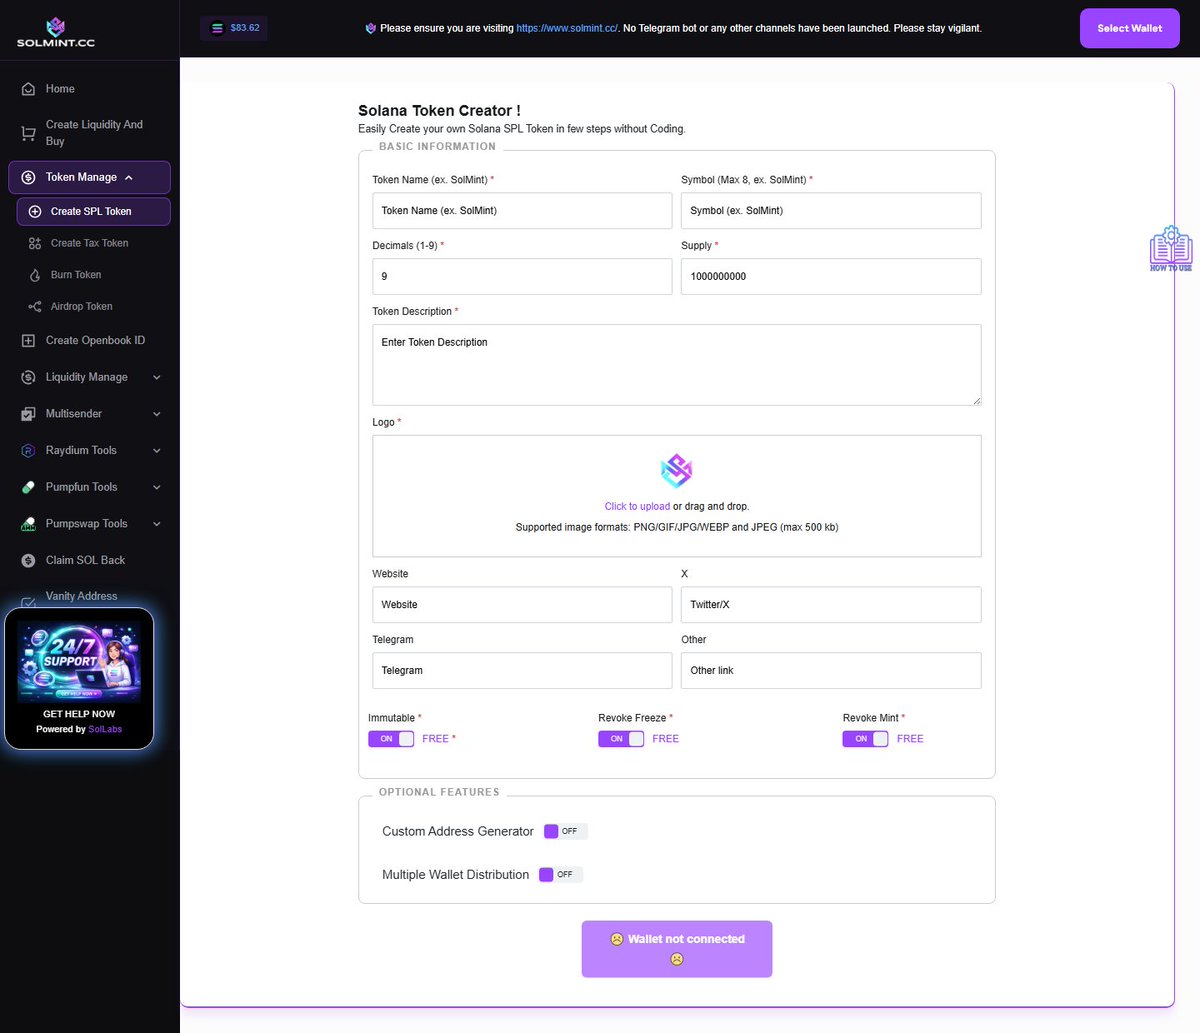This screenshot has height=1033, width=1200.
Task: Click the shopping cart icon for Create Liquidity
Action: click(28, 133)
